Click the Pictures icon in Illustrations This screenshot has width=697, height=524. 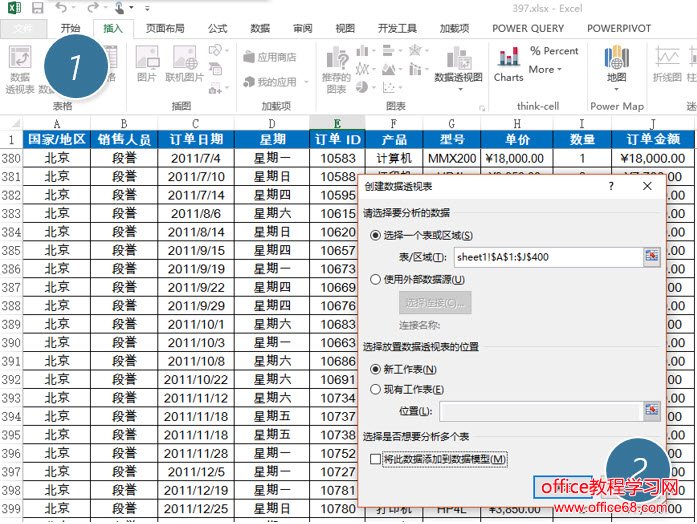pos(147,65)
